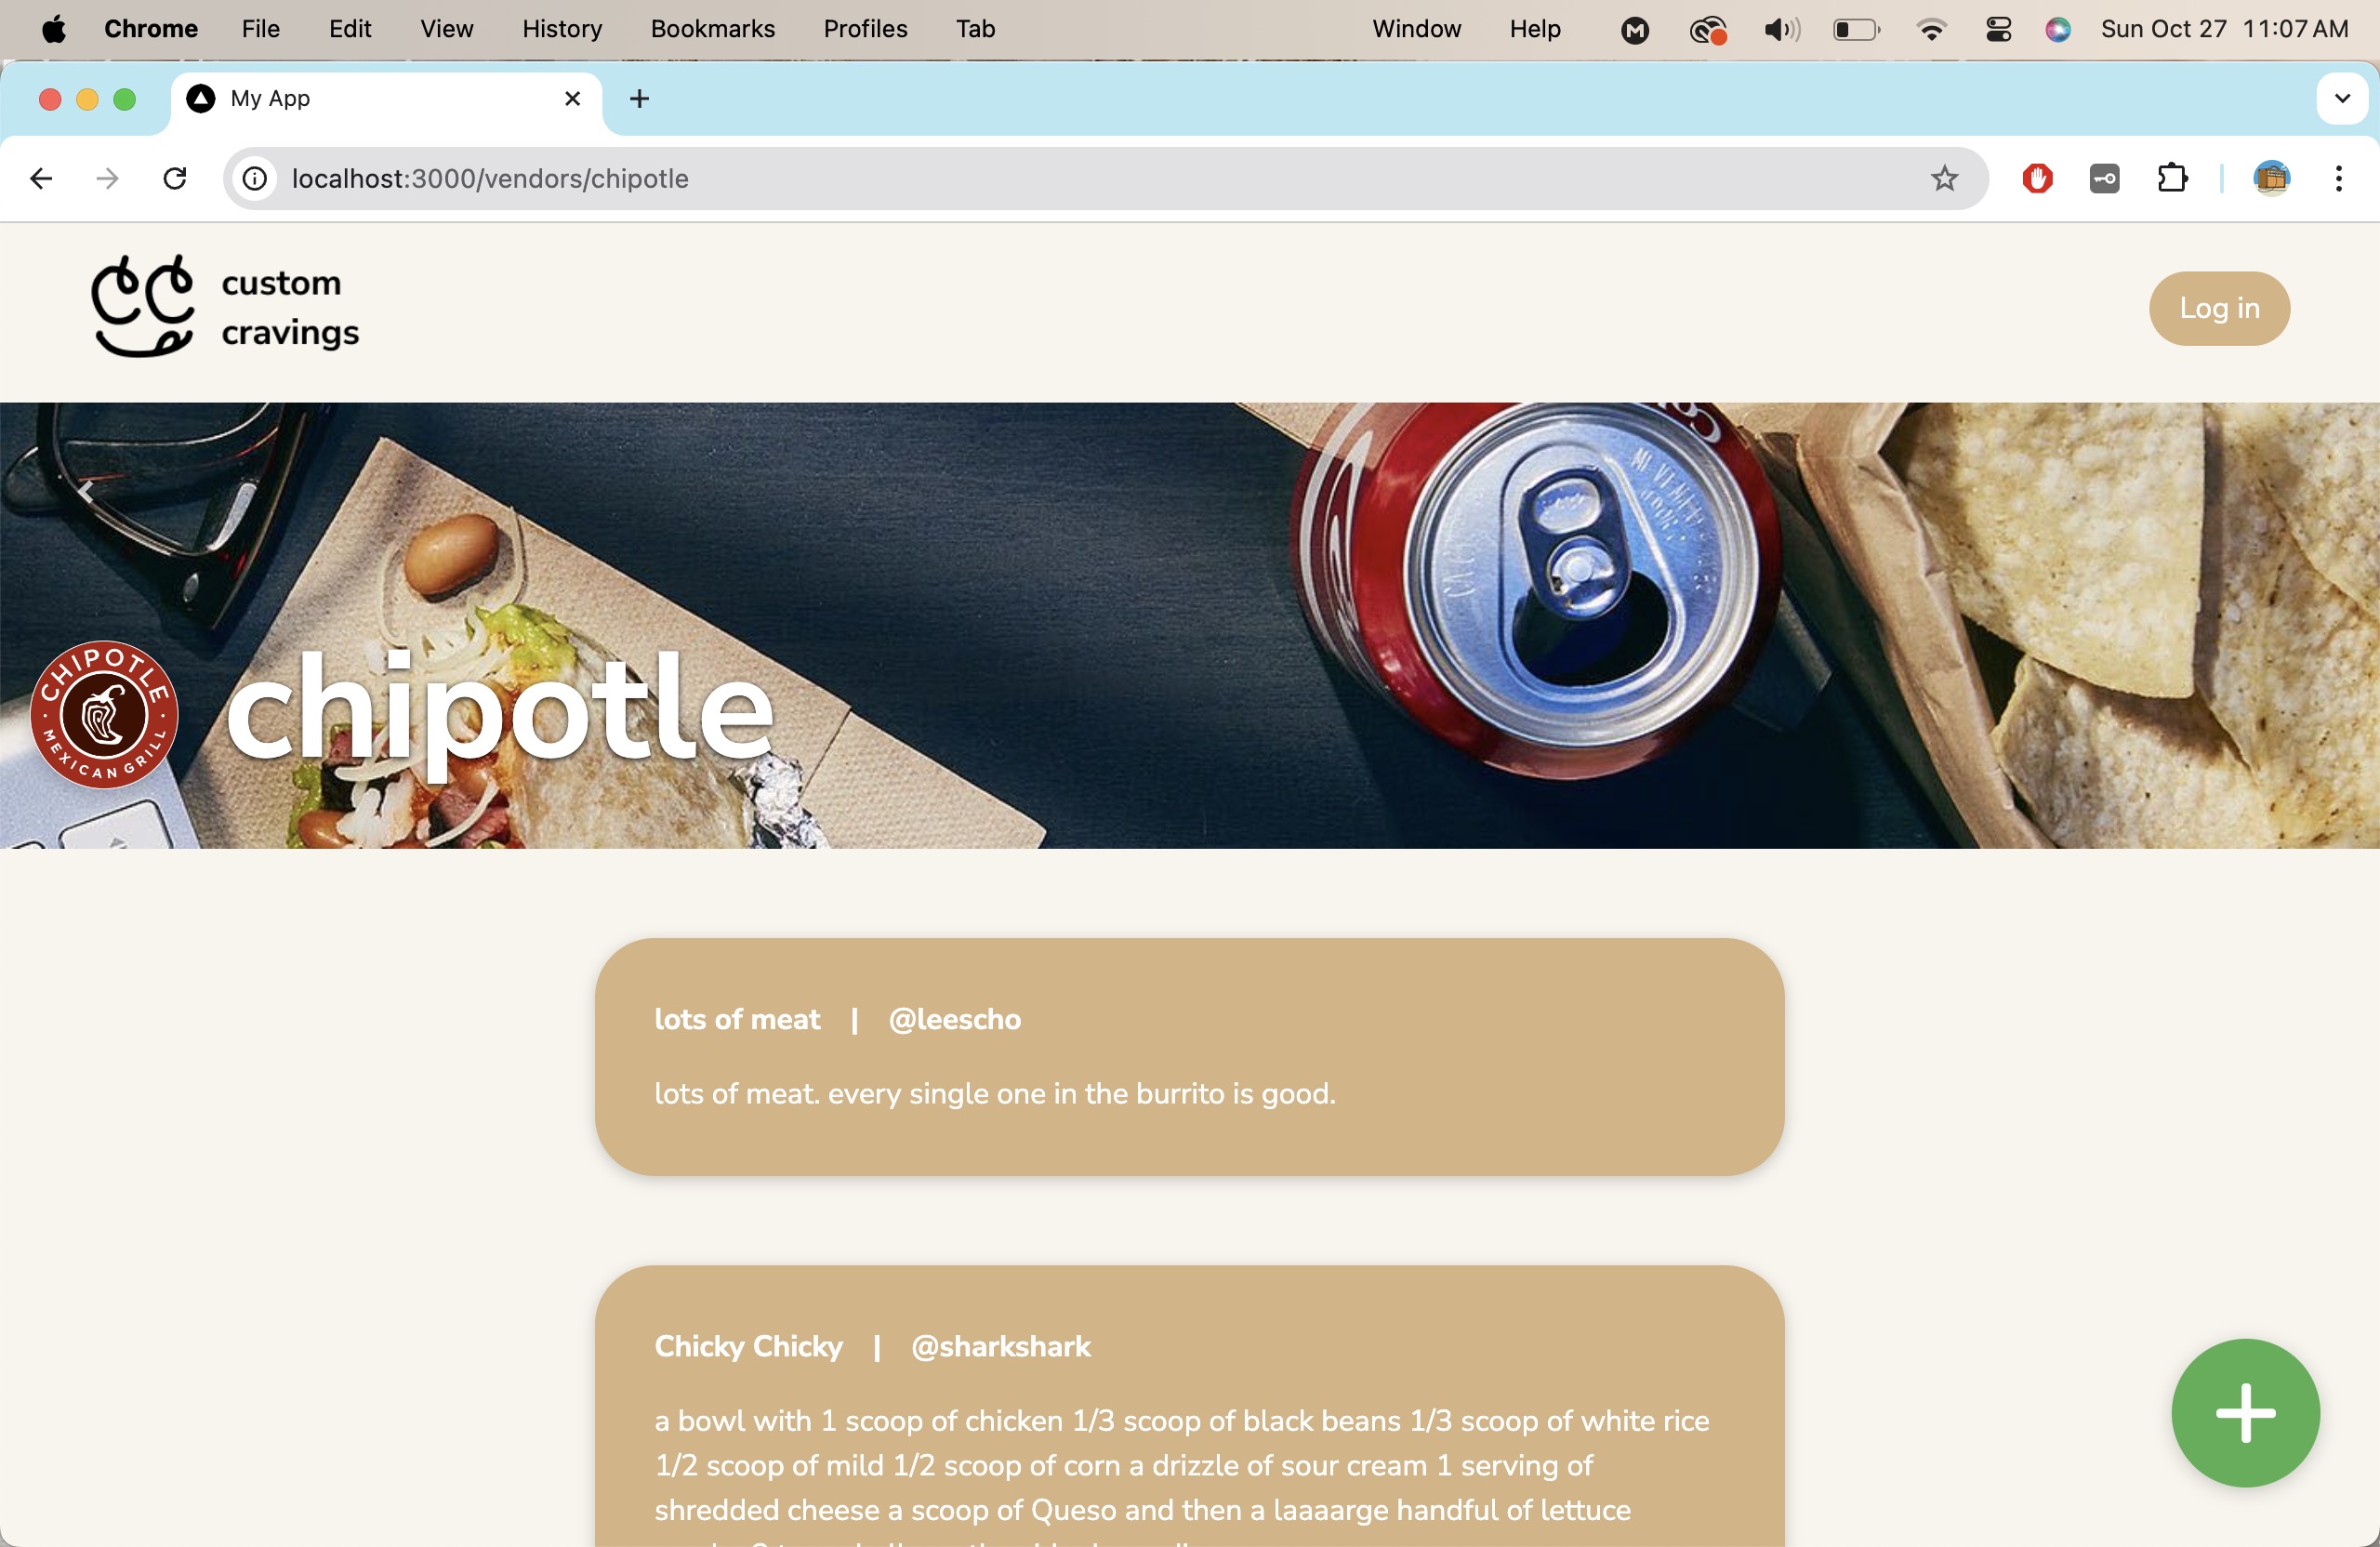
Task: Open the volume control in menu bar
Action: click(x=1781, y=29)
